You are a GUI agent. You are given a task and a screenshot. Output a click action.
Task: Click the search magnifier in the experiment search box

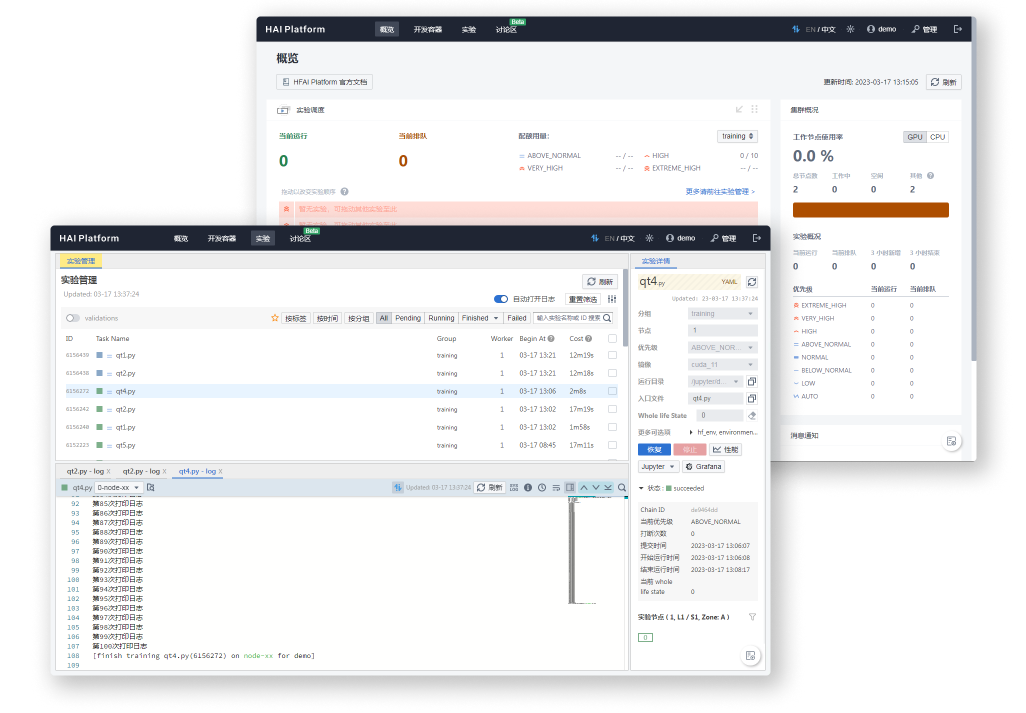[607, 318]
